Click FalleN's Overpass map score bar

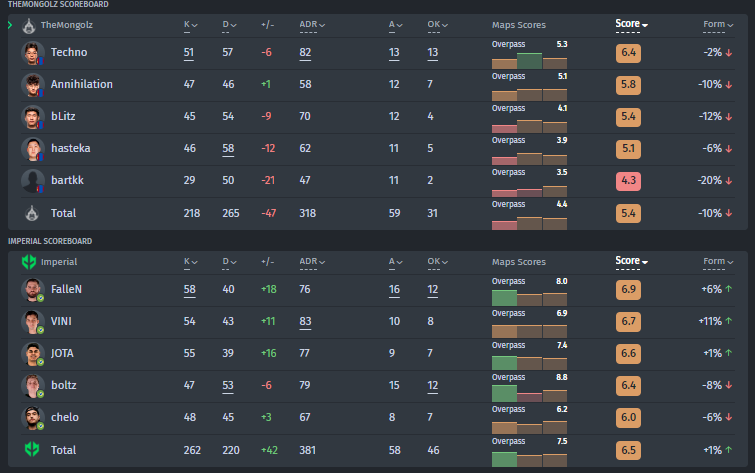tap(530, 295)
